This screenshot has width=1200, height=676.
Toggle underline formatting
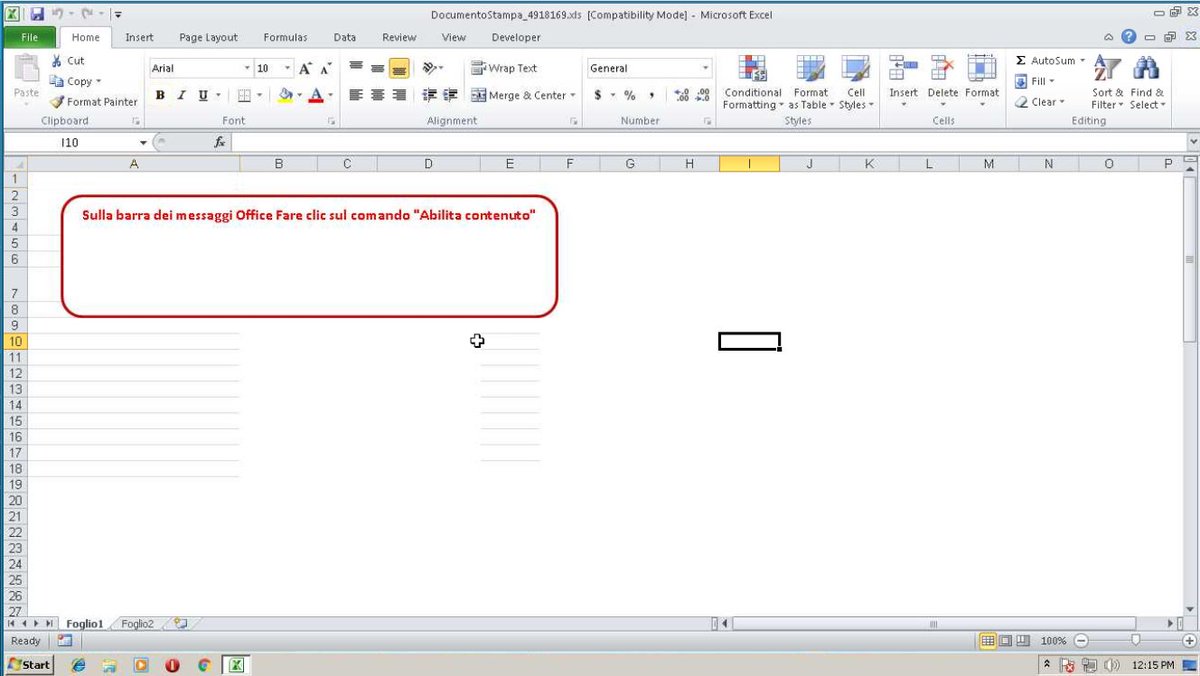tap(203, 95)
